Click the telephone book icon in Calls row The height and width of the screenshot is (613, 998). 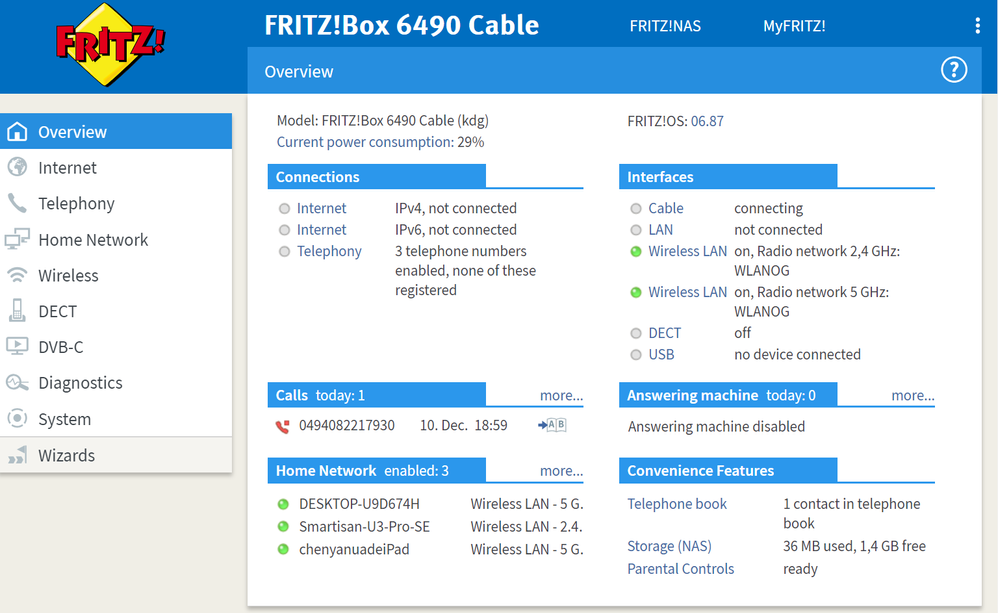coord(552,425)
